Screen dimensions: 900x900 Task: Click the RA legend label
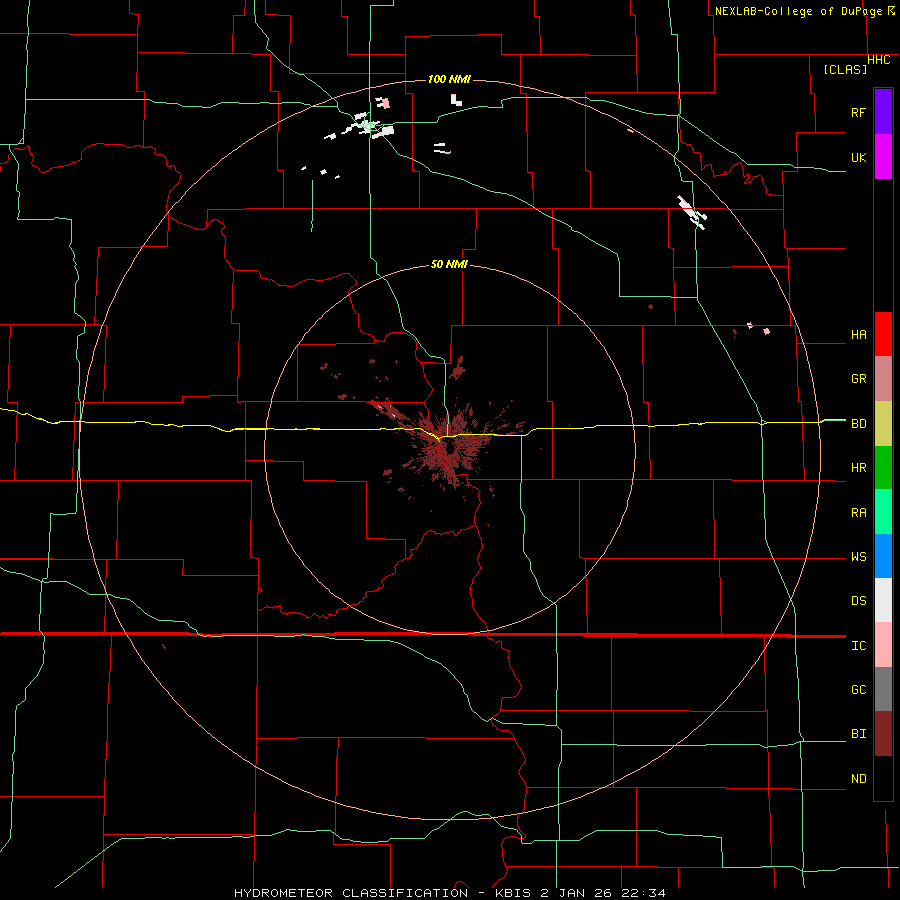tap(859, 513)
